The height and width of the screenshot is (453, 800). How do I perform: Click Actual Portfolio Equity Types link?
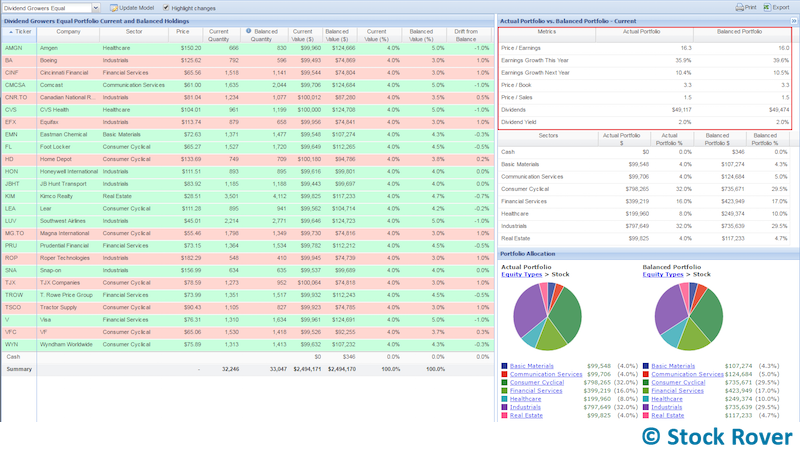pyautogui.click(x=521, y=274)
